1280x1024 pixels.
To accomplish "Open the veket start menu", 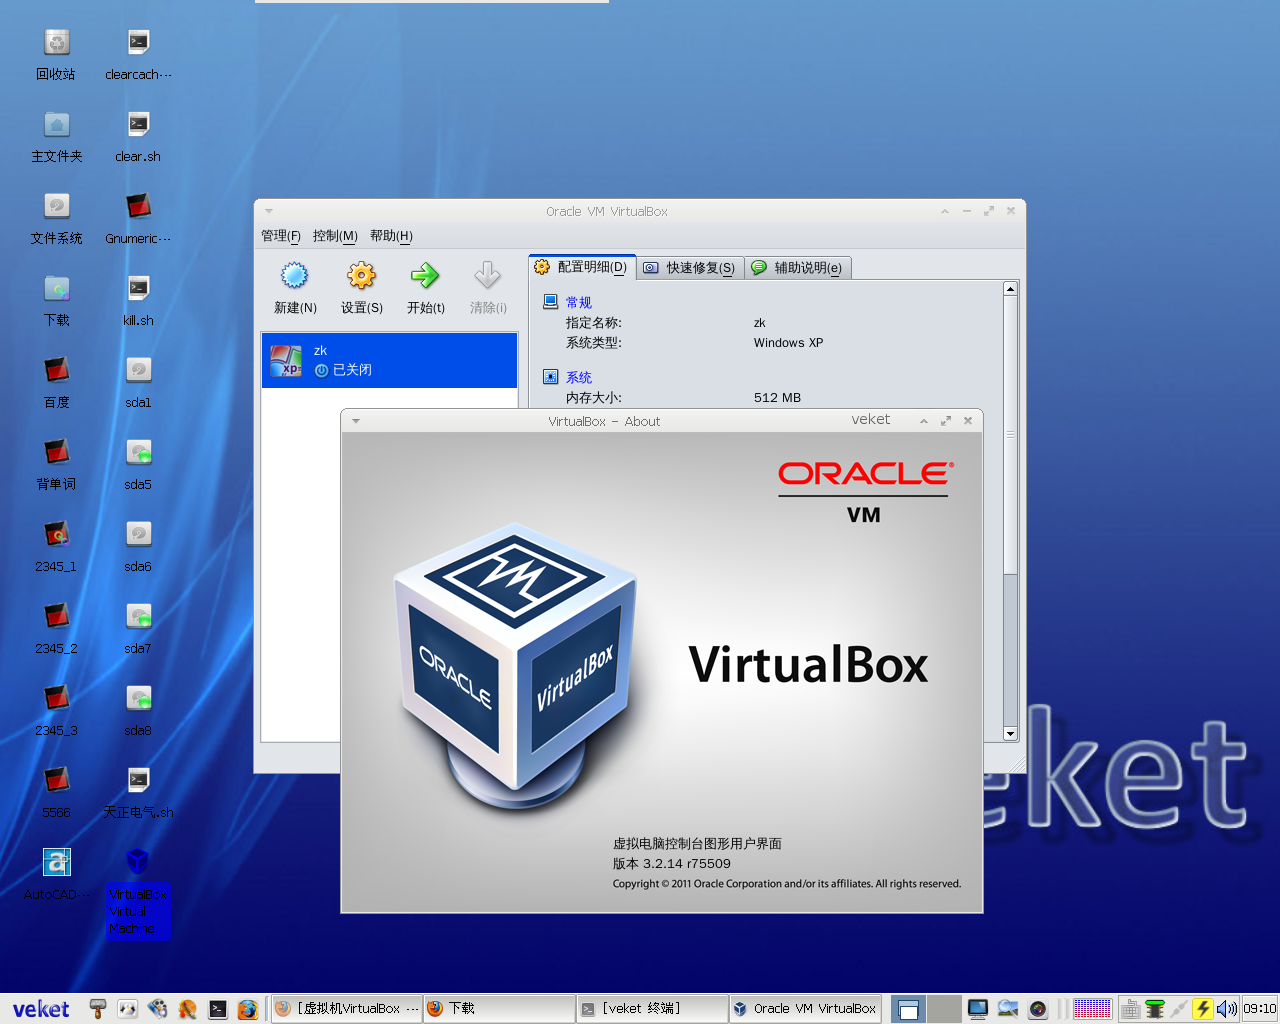I will pos(41,1009).
